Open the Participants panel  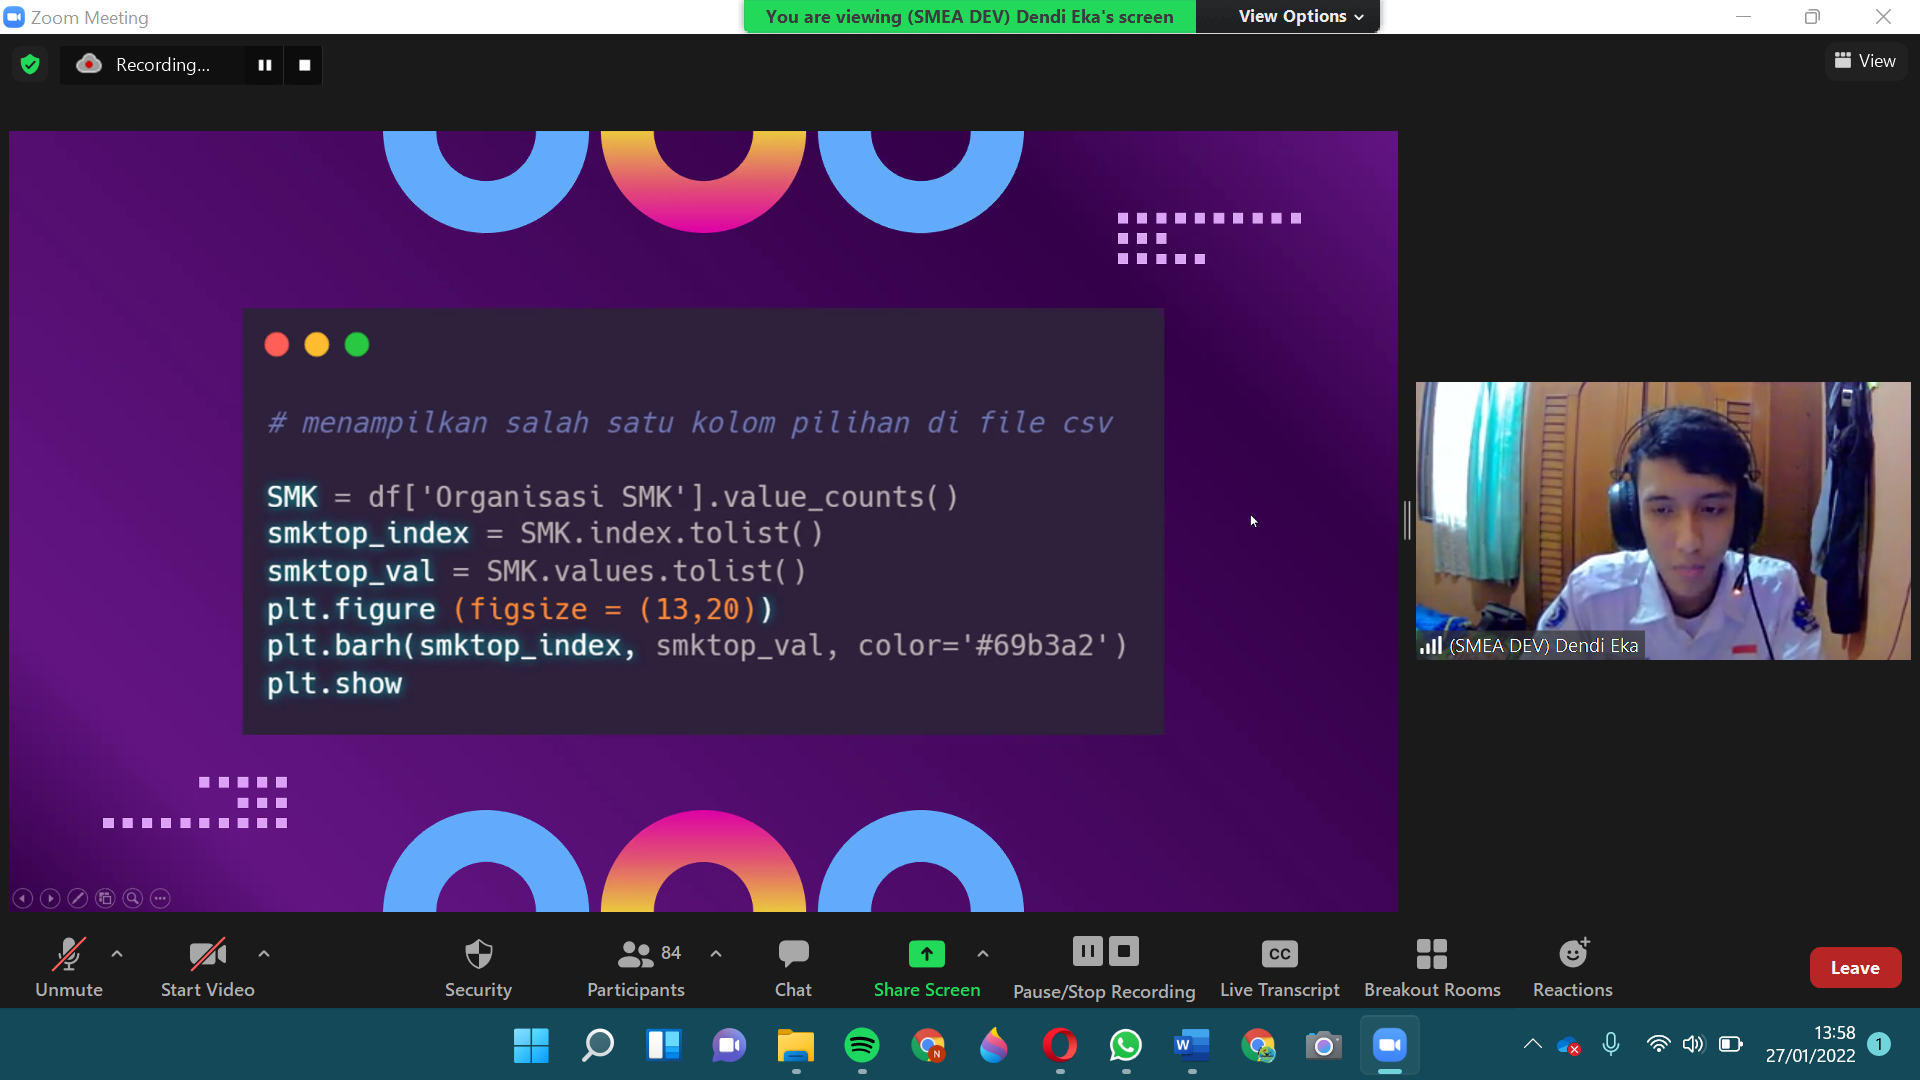point(635,966)
